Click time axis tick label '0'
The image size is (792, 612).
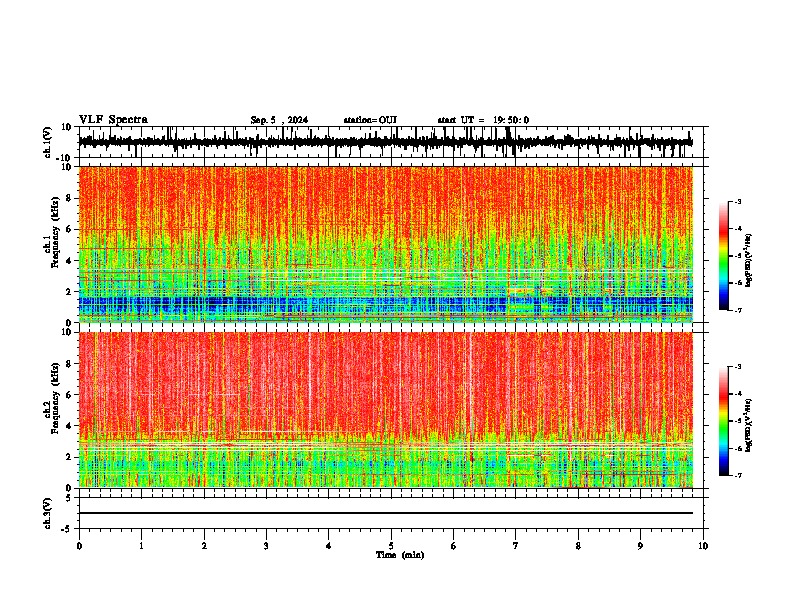click(79, 546)
